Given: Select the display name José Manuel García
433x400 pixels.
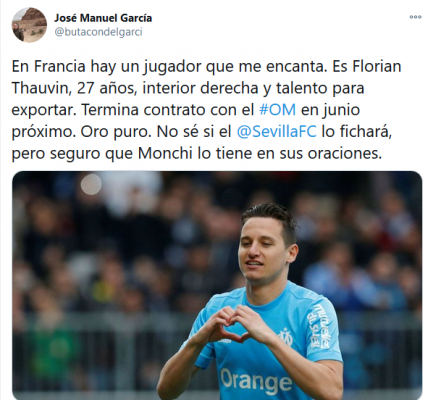Looking at the screenshot, I should pos(103,18).
